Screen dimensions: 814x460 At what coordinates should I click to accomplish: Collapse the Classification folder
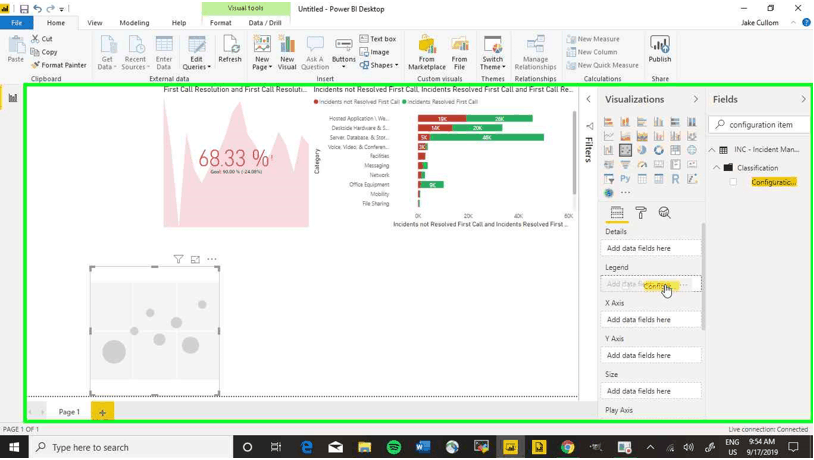[716, 168]
